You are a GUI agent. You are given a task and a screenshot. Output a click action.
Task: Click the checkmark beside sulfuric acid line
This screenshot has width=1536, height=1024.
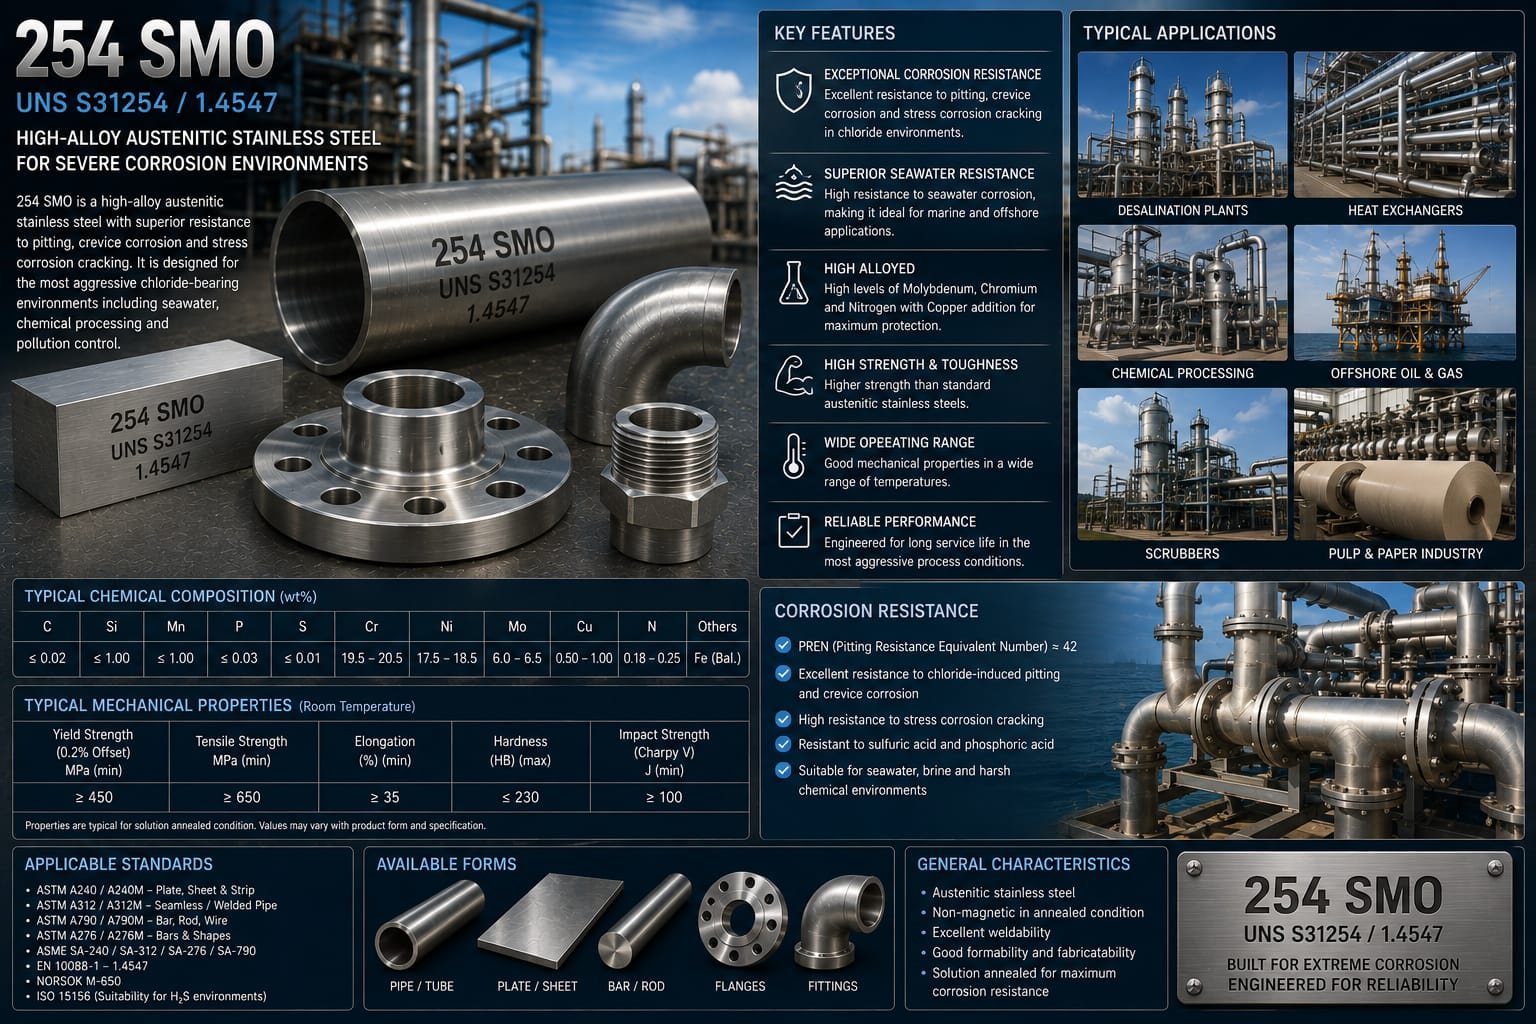[x=783, y=744]
